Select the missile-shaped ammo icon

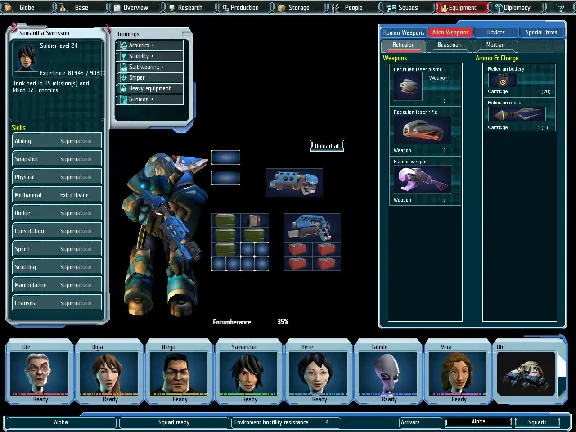(516, 114)
